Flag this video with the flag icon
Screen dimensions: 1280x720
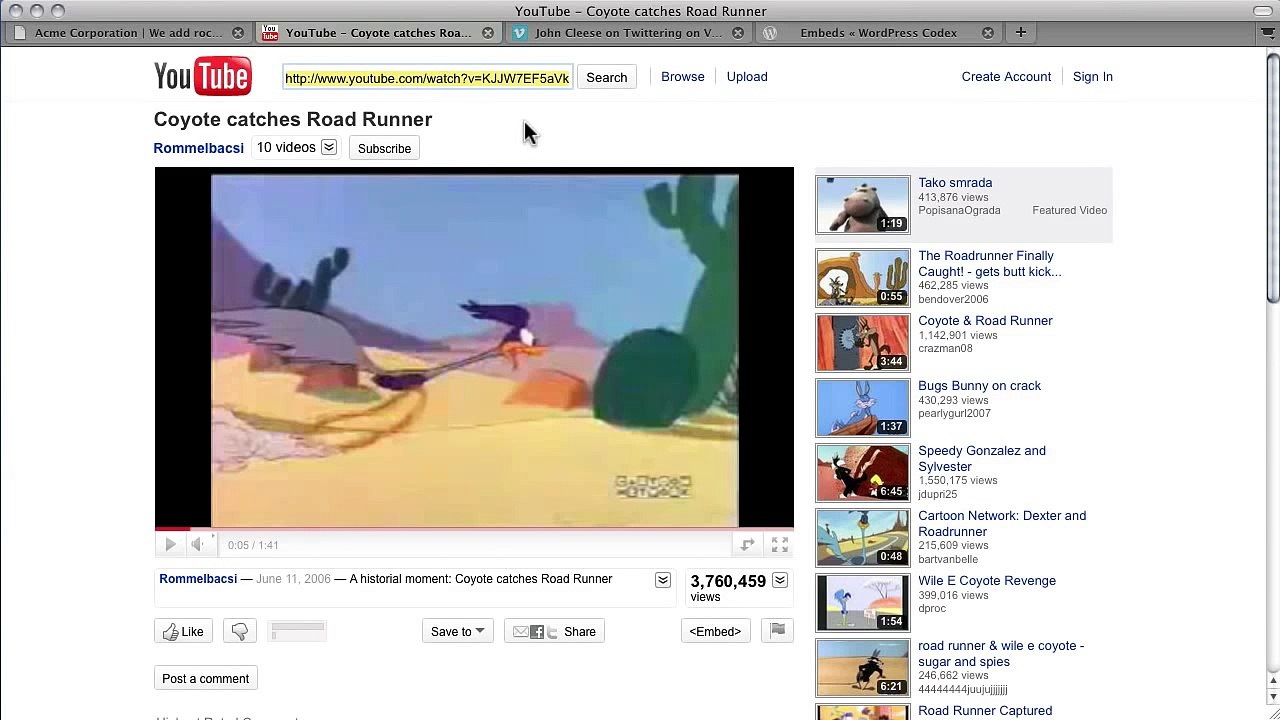pyautogui.click(x=777, y=630)
